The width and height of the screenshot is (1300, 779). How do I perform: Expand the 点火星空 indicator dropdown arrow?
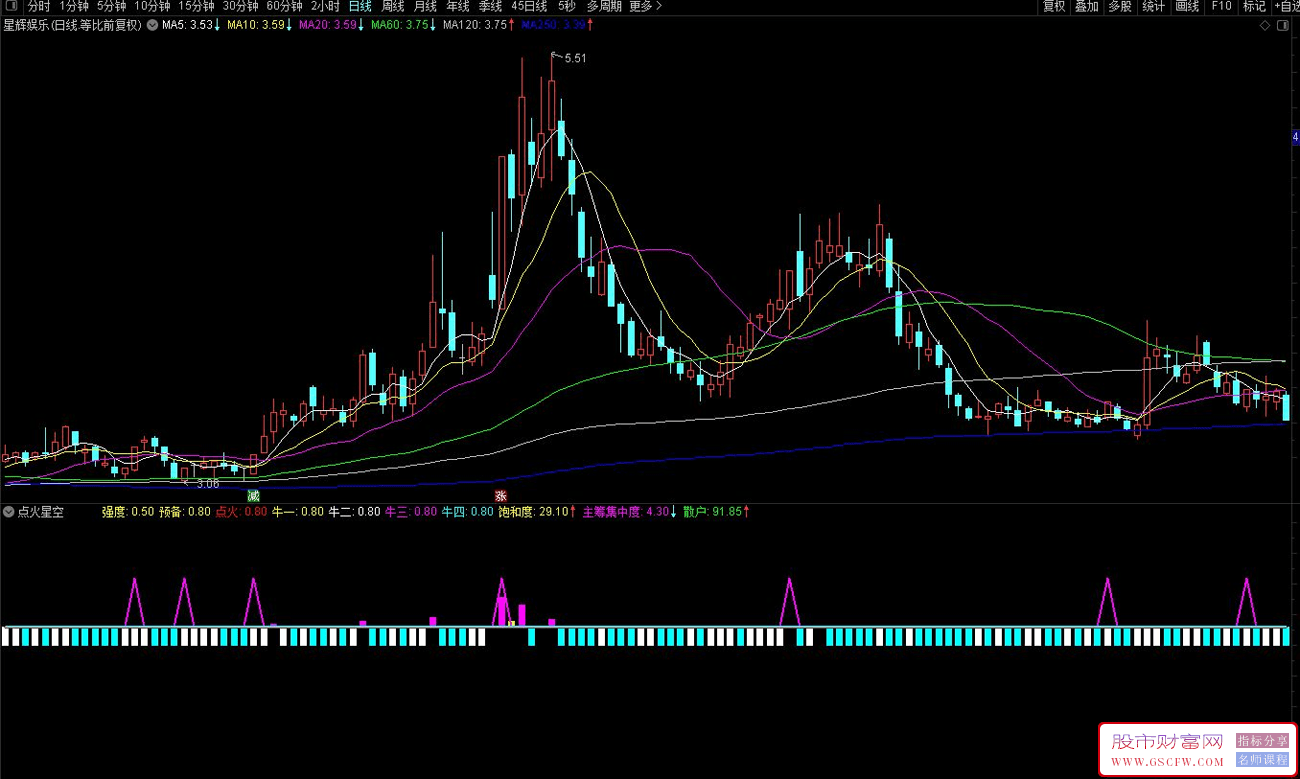(x=9, y=512)
